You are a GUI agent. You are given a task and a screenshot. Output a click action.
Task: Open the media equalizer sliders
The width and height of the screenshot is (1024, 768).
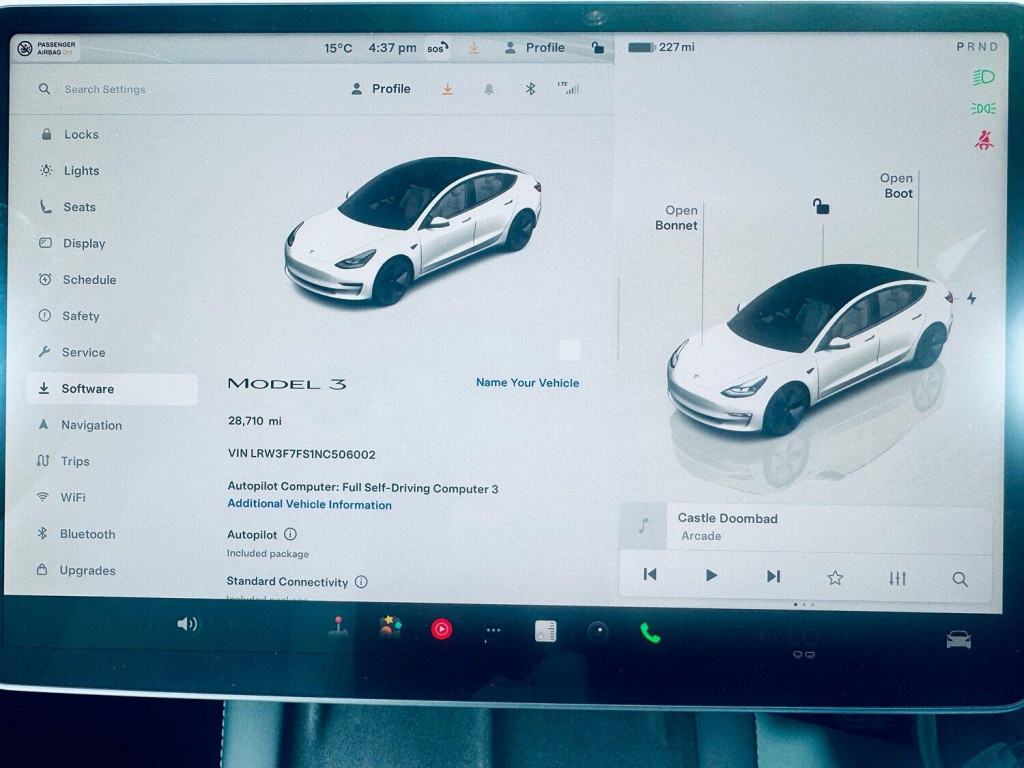point(897,578)
